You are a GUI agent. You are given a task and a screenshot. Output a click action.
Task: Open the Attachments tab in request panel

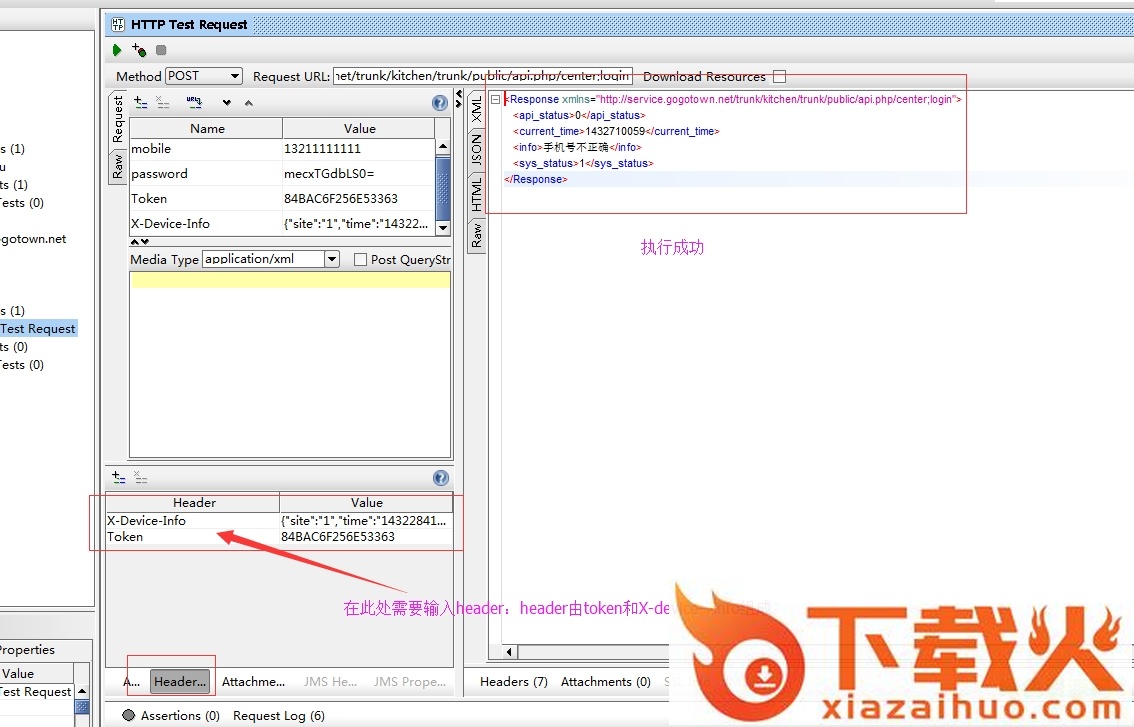click(x=253, y=682)
